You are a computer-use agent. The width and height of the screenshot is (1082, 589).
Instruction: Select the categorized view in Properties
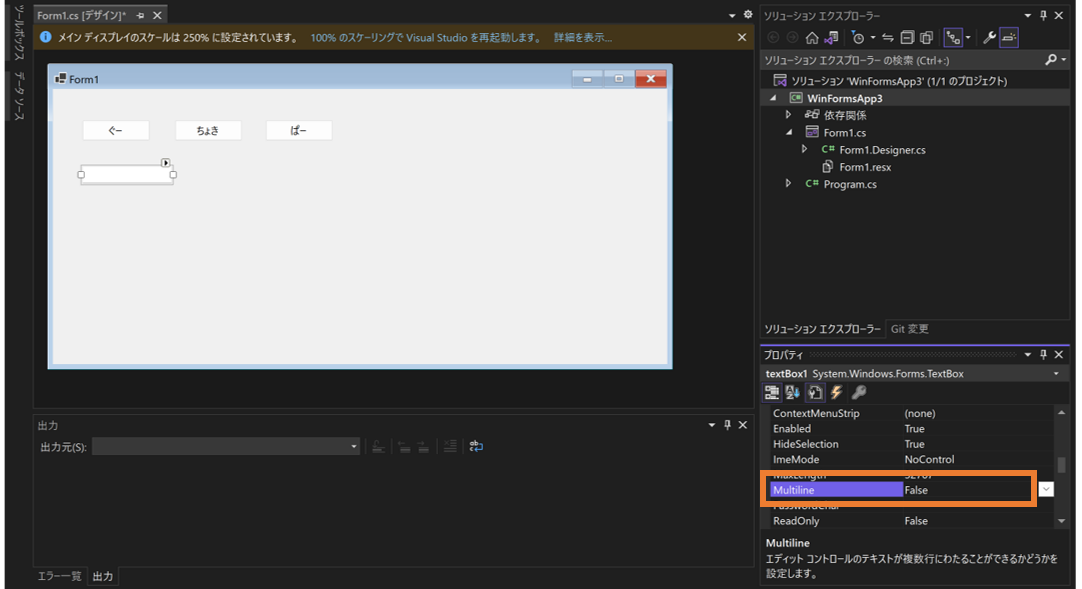coord(772,392)
